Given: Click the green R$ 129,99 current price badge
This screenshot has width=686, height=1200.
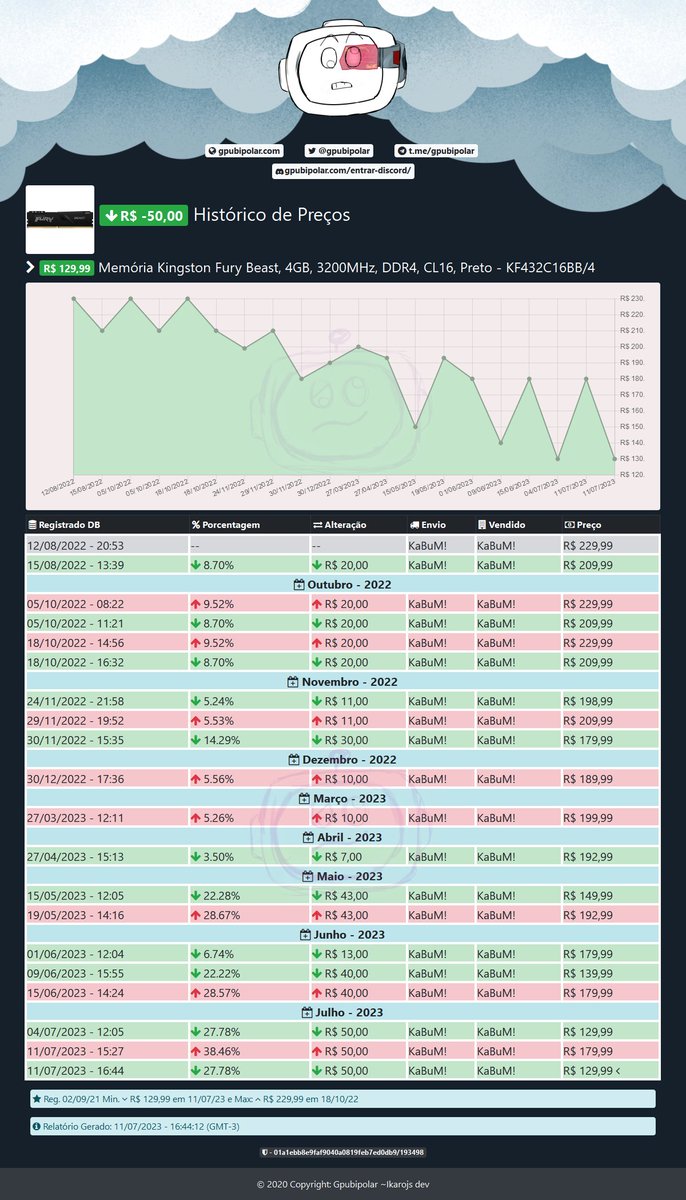Looking at the screenshot, I should [x=67, y=268].
